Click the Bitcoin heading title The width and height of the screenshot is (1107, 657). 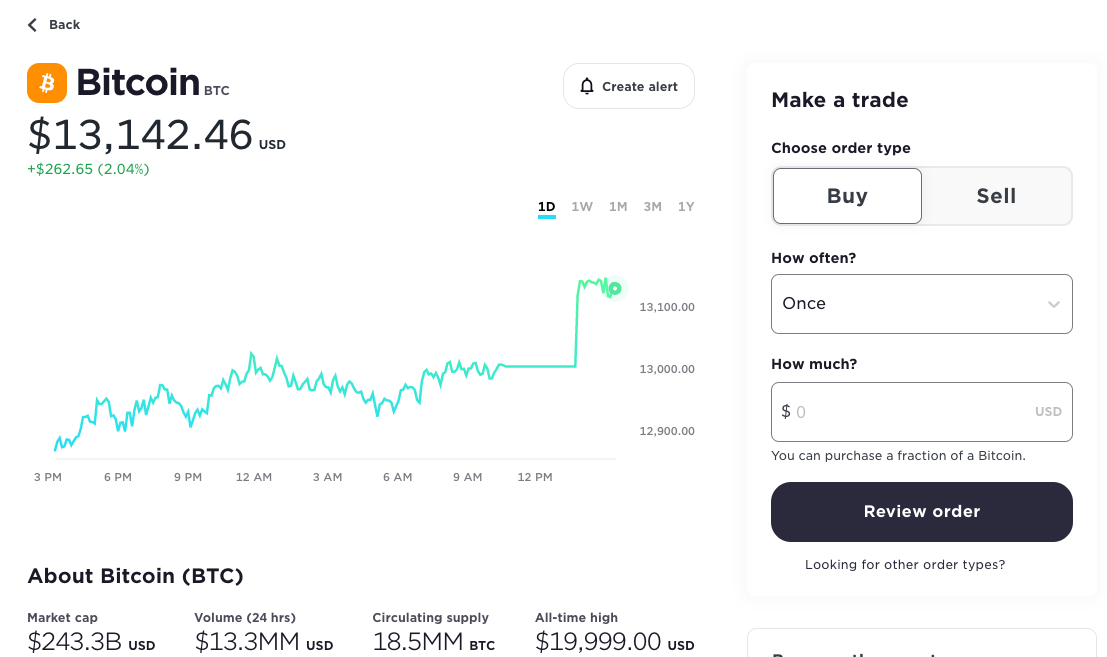[138, 83]
